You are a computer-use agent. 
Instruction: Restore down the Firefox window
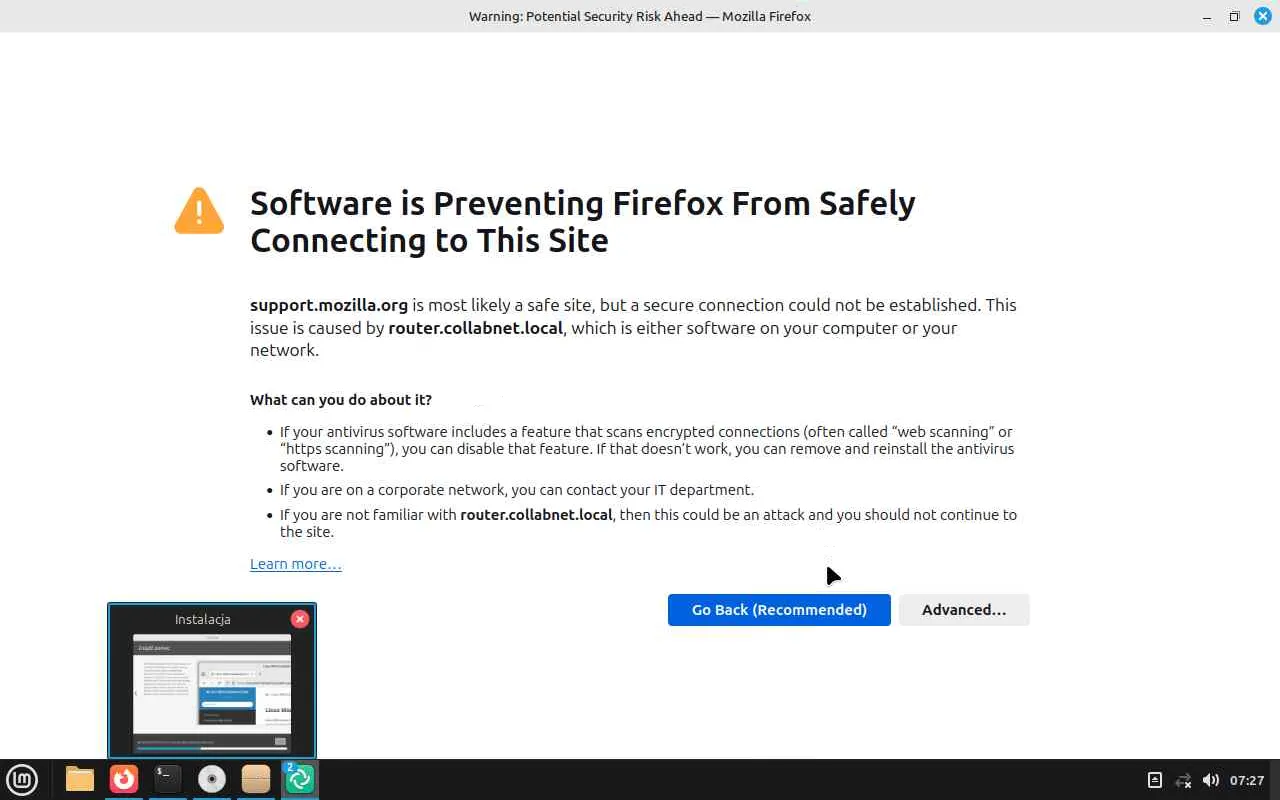click(1234, 16)
